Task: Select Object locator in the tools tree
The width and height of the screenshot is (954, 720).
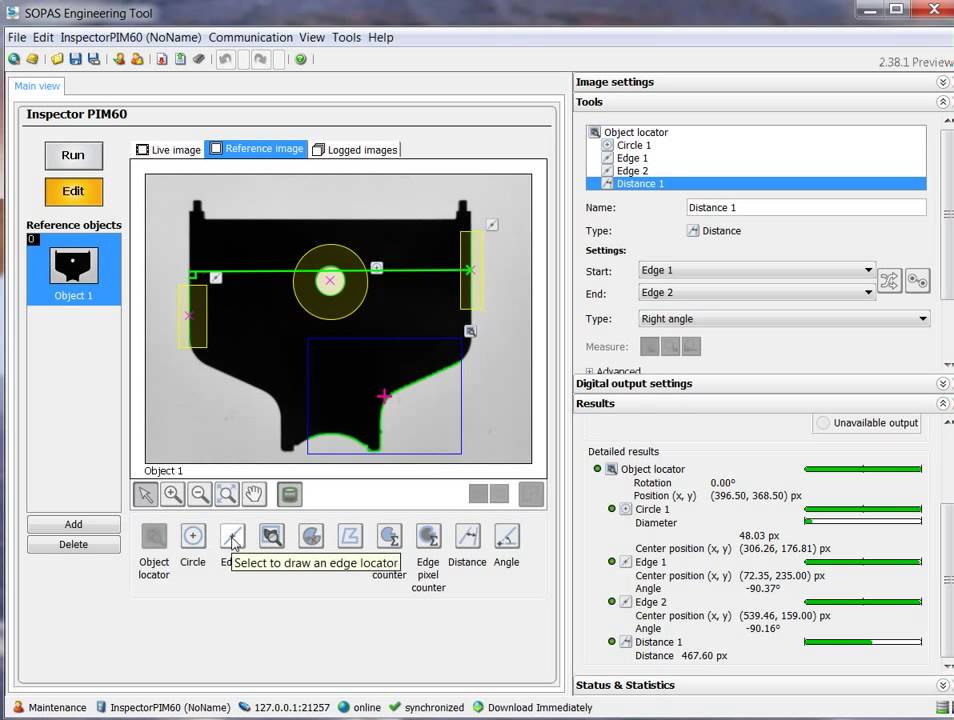Action: coord(636,133)
